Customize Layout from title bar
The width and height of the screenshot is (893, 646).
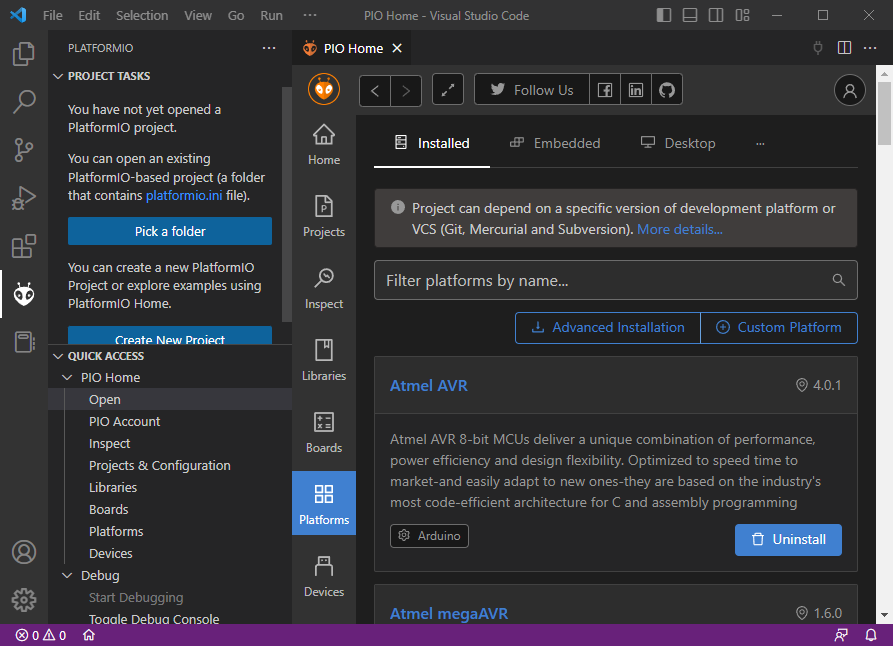click(x=743, y=15)
